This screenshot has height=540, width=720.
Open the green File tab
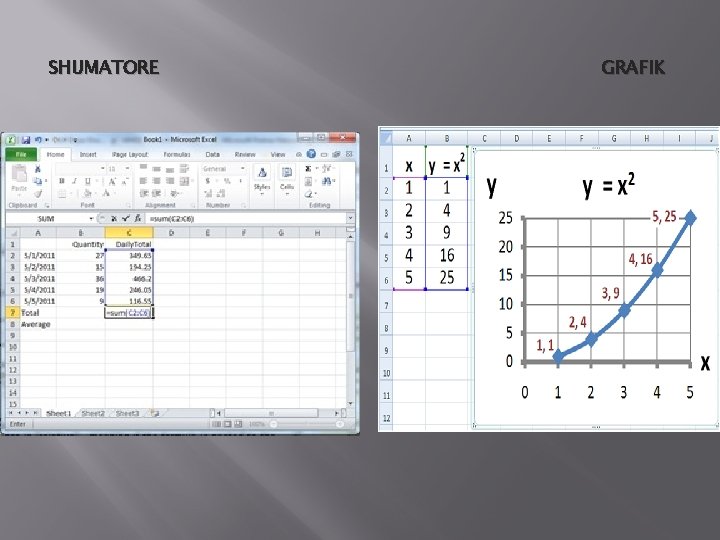21,154
